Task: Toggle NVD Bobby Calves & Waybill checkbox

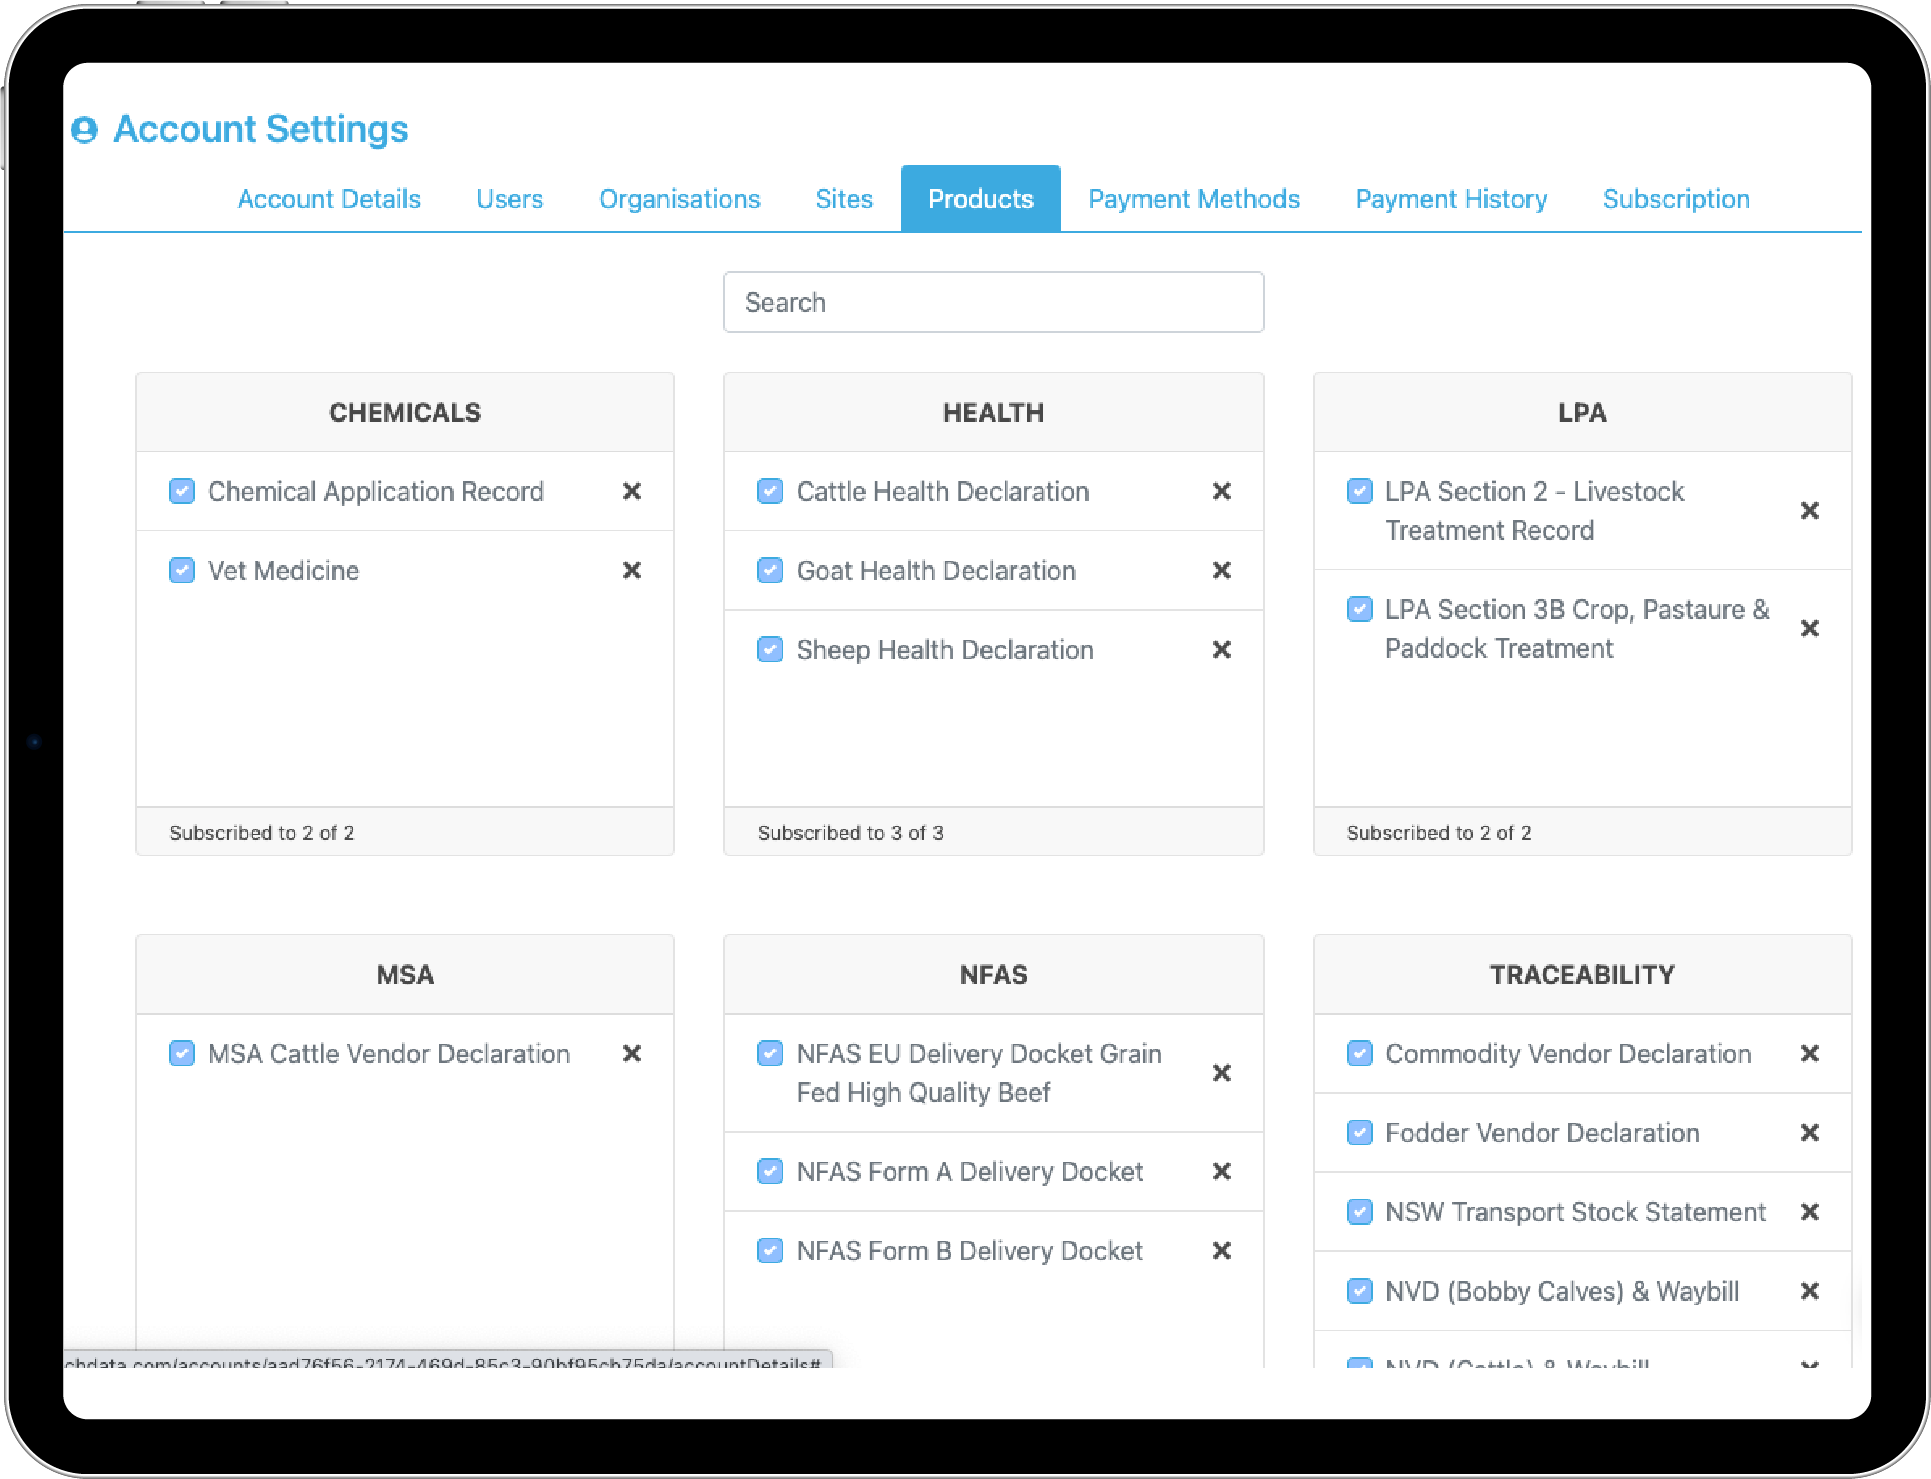Action: pyautogui.click(x=1360, y=1291)
